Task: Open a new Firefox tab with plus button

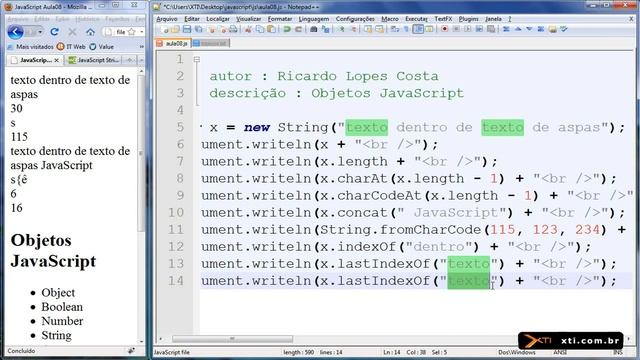Action: [129, 60]
